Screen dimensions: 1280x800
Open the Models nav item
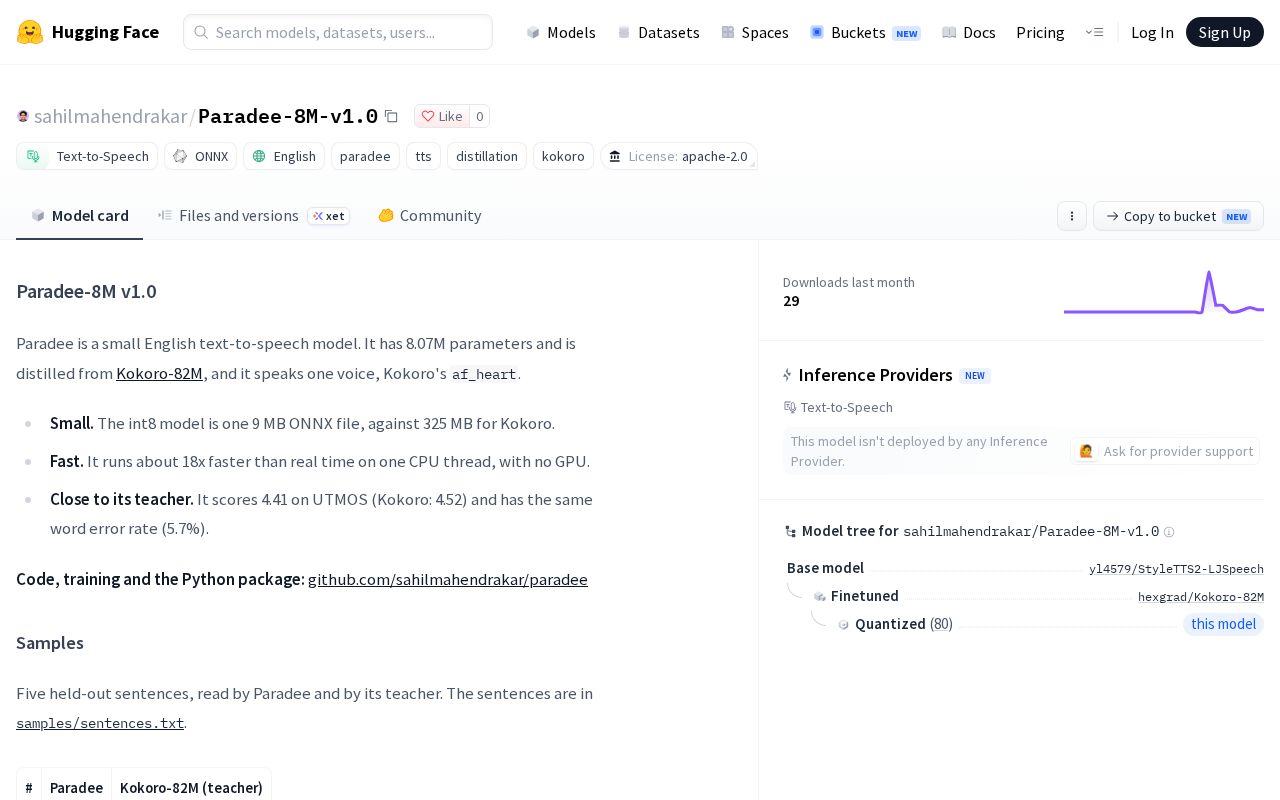click(x=561, y=32)
